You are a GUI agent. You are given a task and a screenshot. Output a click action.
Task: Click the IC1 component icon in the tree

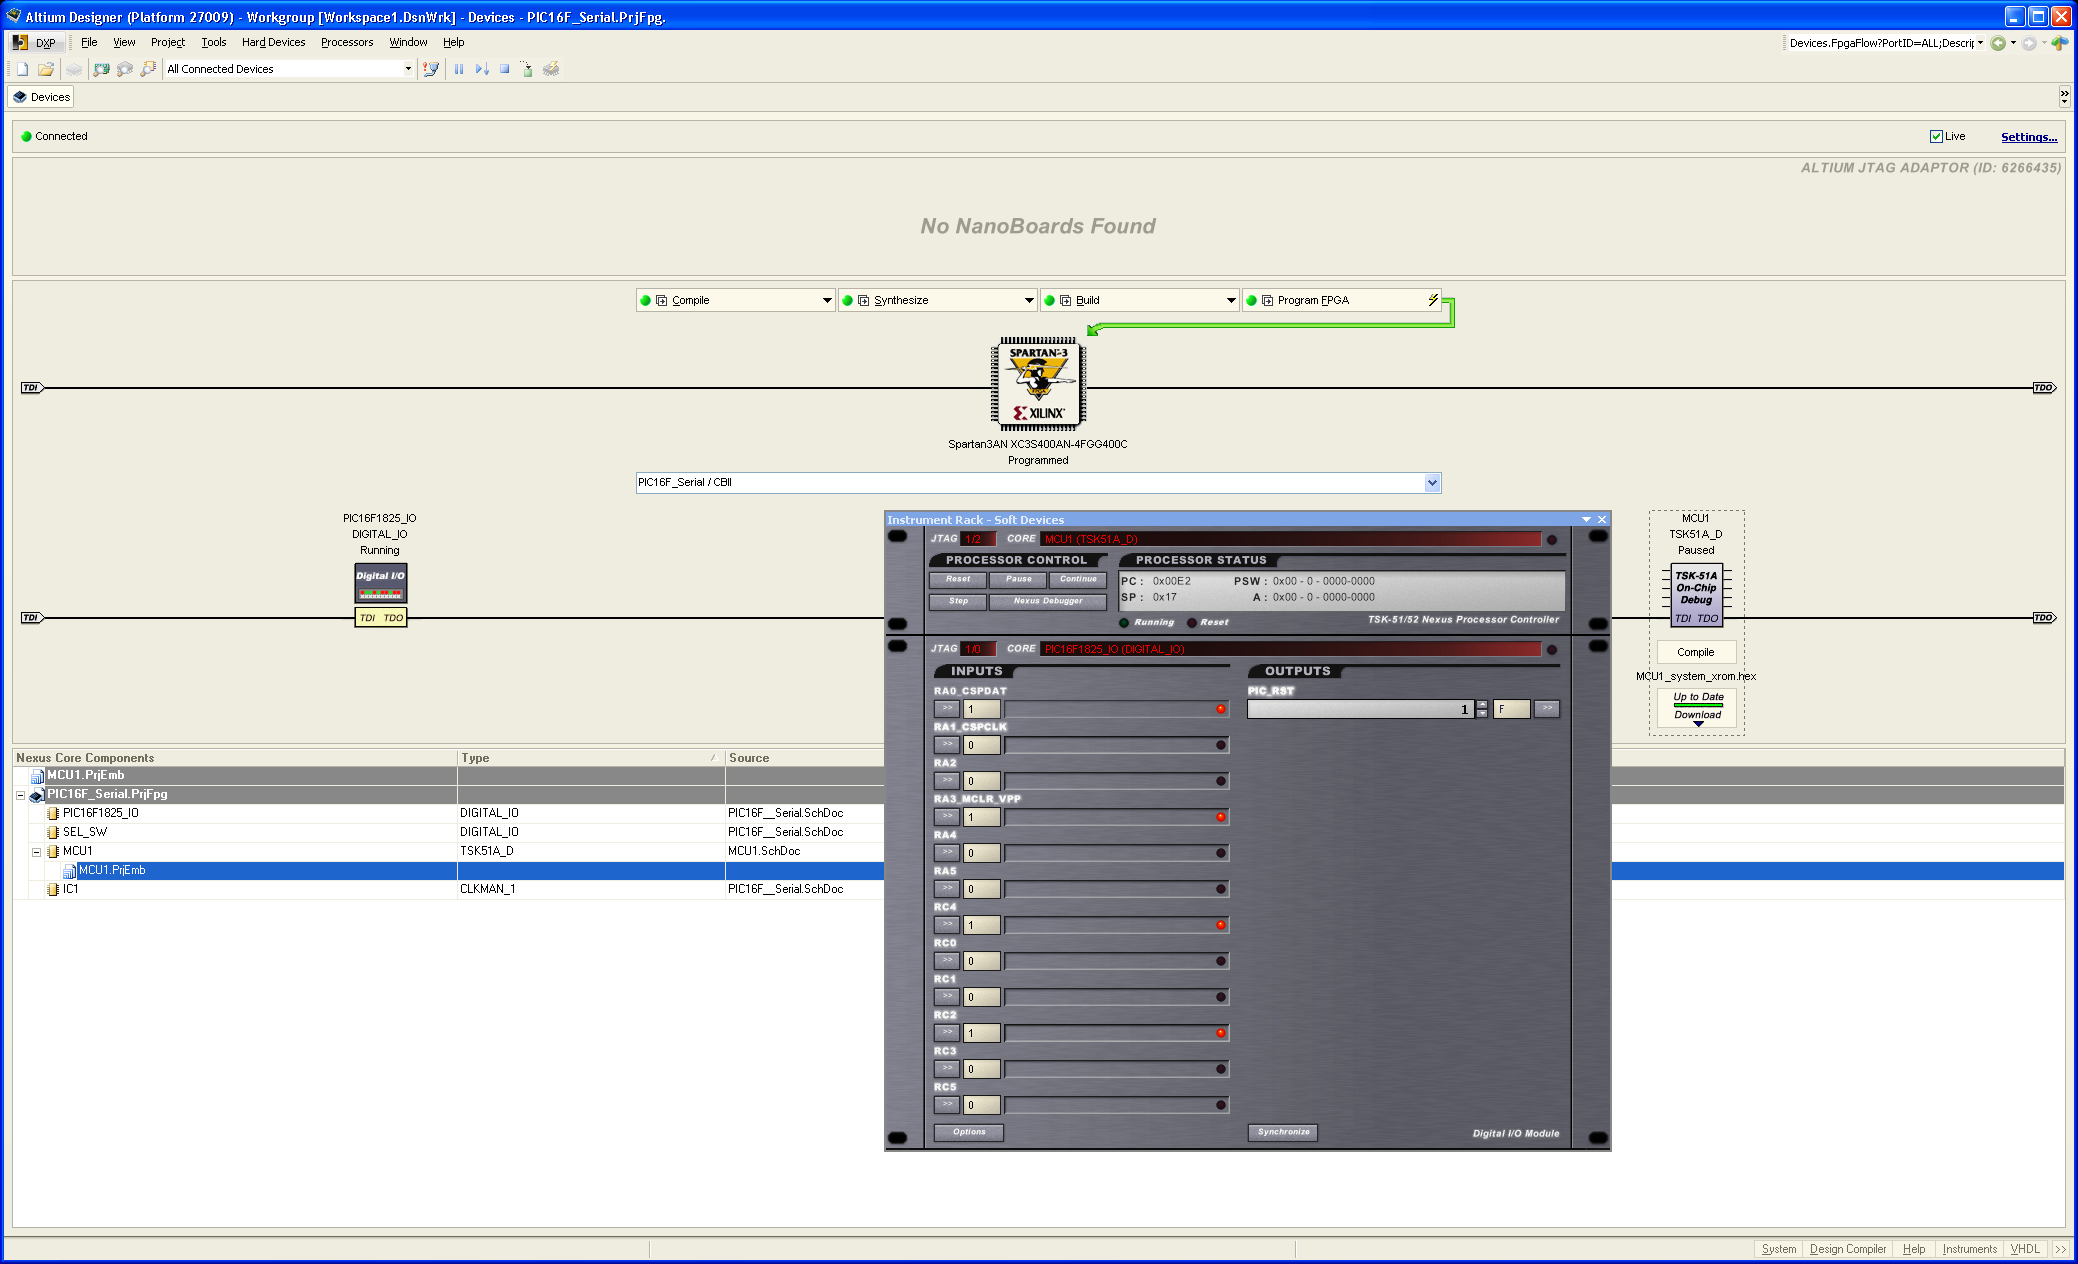coord(54,889)
